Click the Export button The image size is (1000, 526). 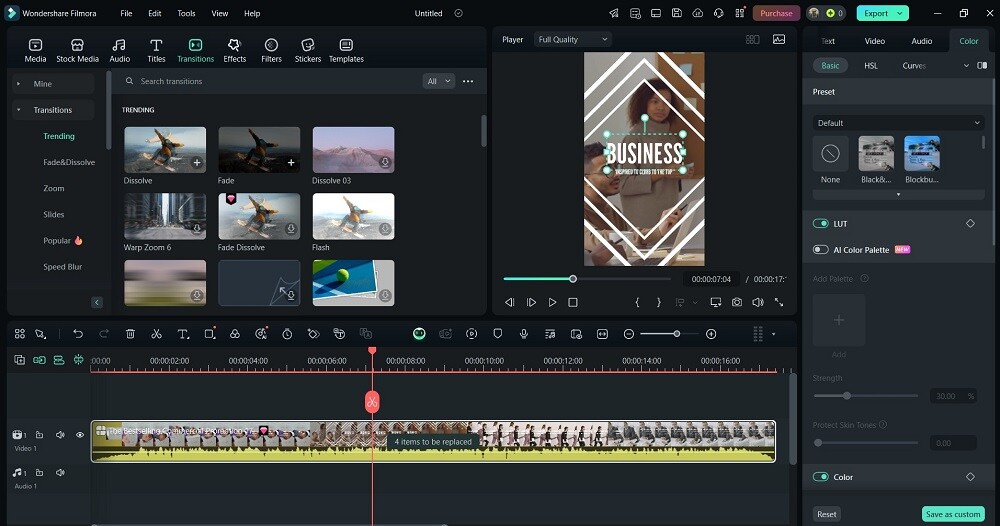click(876, 13)
